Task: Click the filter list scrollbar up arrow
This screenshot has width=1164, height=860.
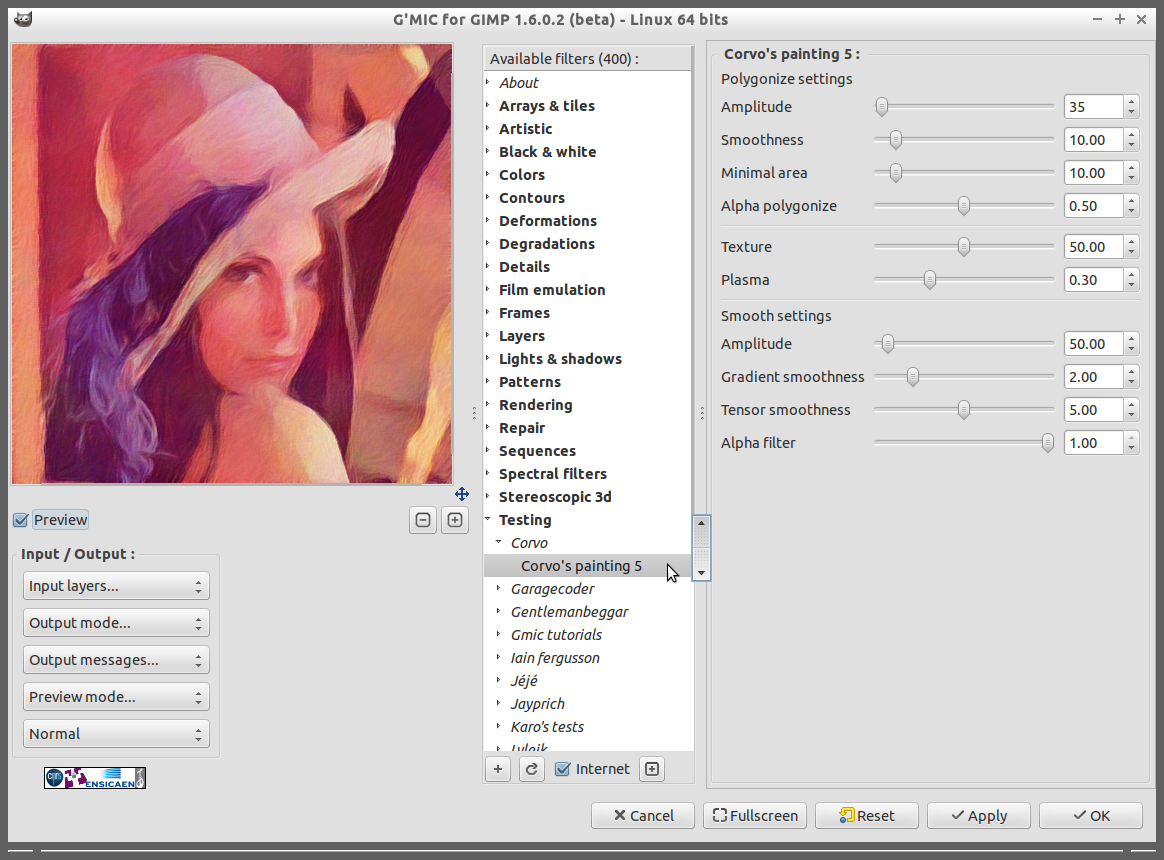Action: click(x=701, y=523)
